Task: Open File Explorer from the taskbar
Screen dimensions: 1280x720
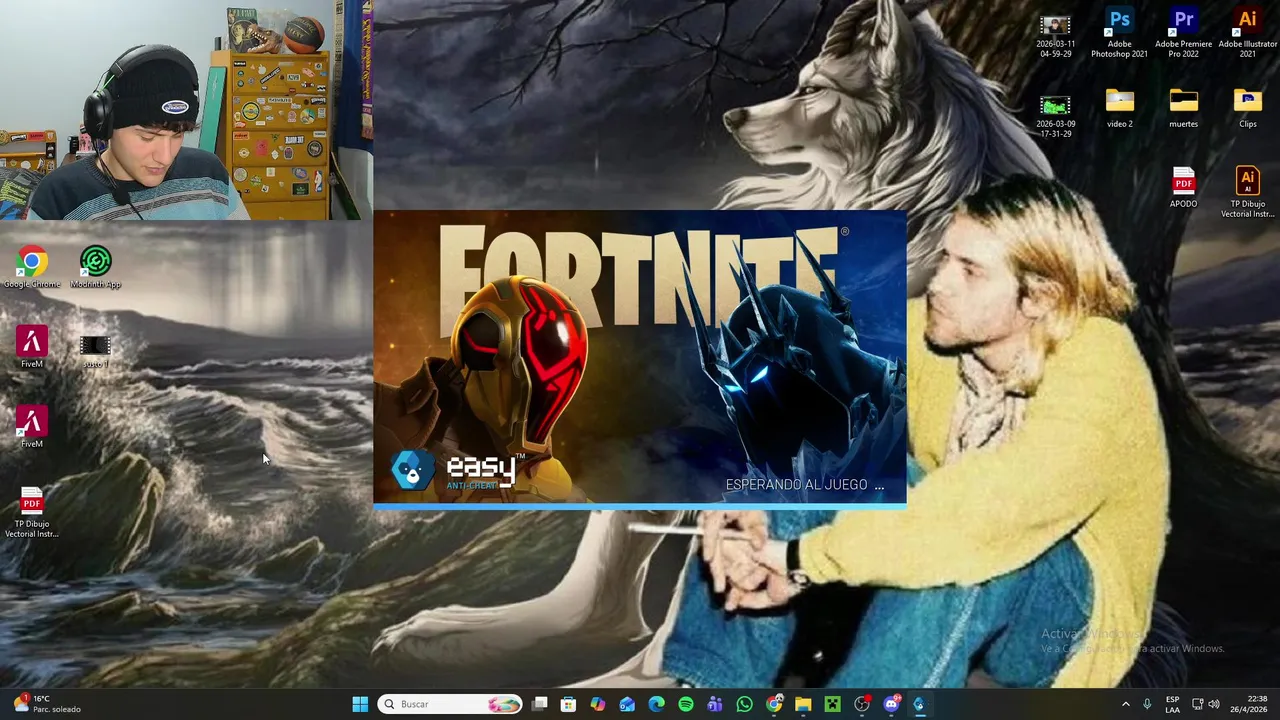Action: [803, 704]
